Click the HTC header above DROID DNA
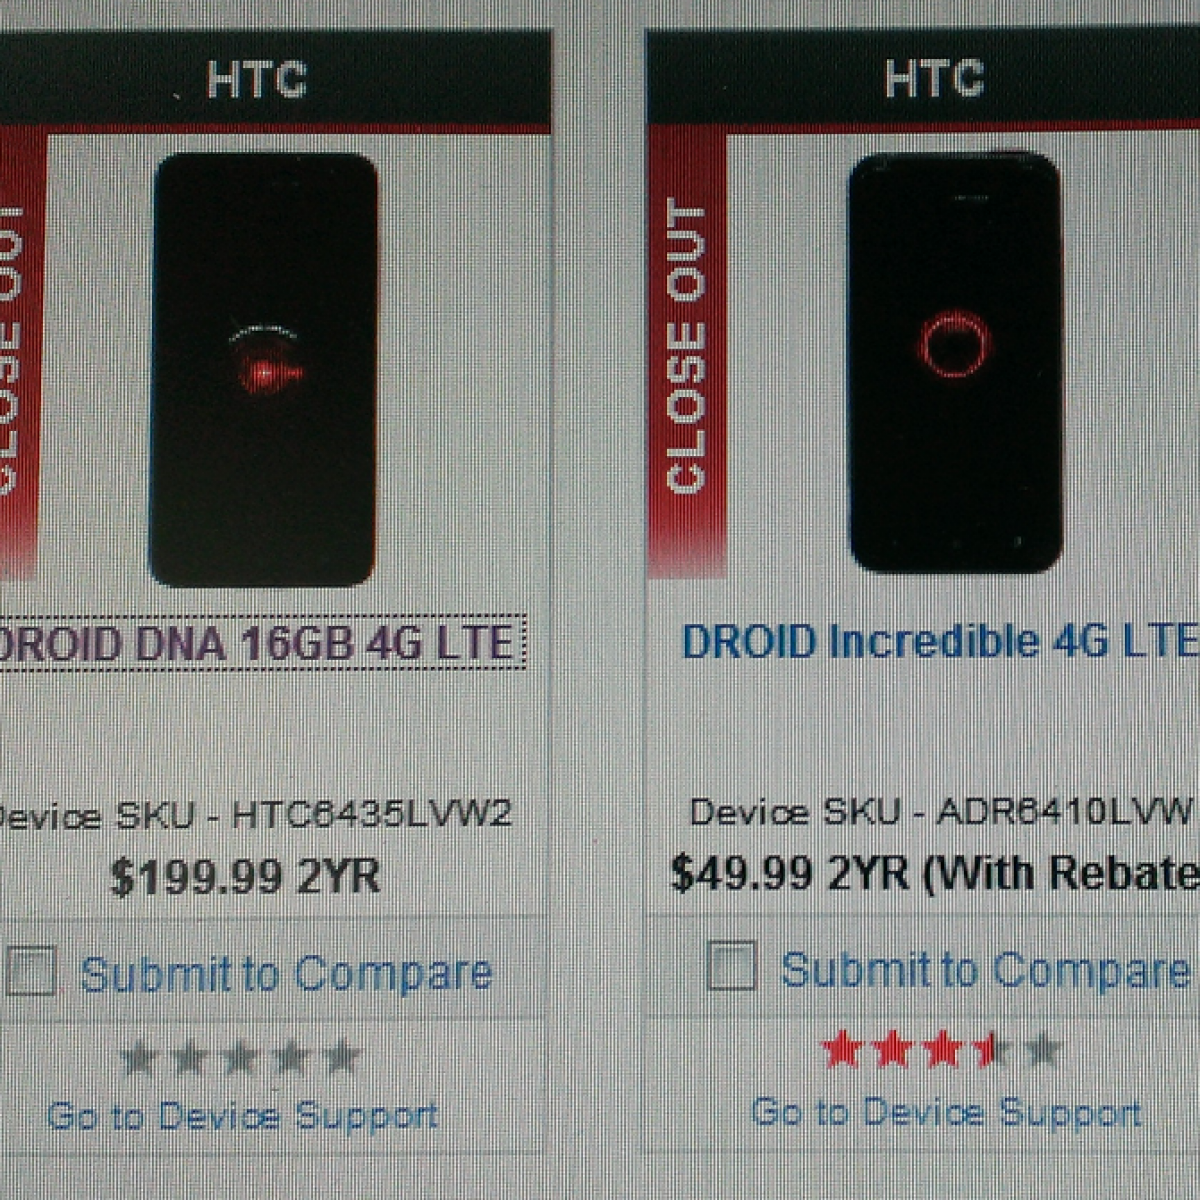Viewport: 1200px width, 1200px height. click(257, 80)
